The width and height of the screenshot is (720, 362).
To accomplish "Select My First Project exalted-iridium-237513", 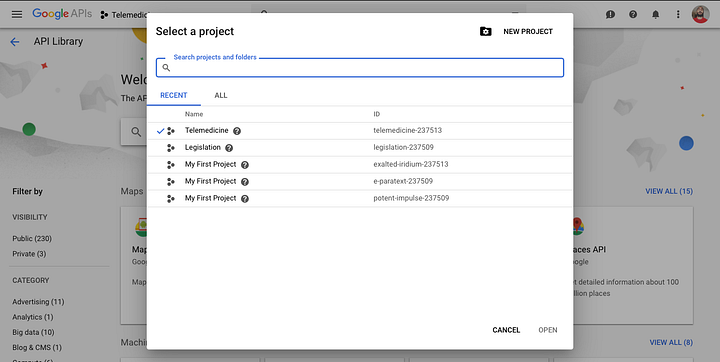I will [360, 164].
